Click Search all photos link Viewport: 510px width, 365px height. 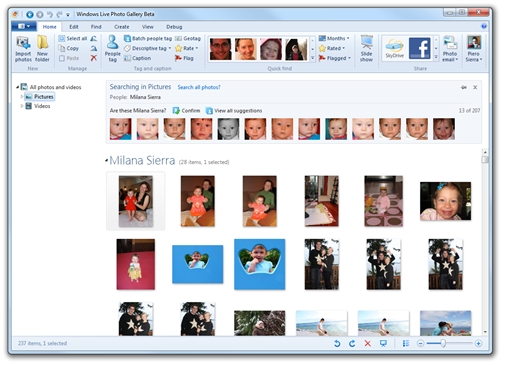pyautogui.click(x=199, y=87)
